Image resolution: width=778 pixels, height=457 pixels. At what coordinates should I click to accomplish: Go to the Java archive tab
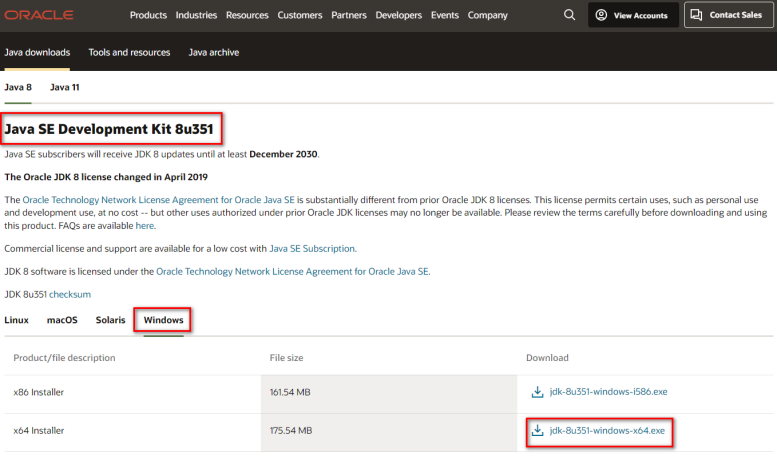point(213,53)
